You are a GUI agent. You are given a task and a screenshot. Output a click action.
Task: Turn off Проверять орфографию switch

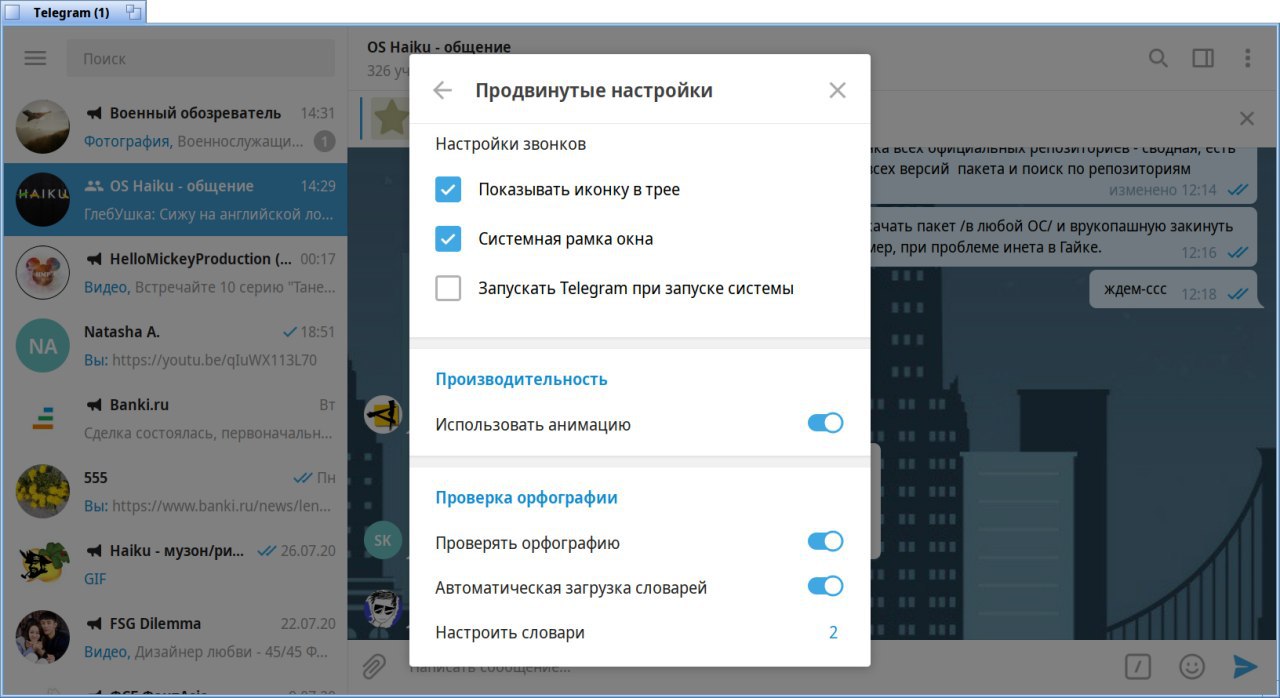pyautogui.click(x=825, y=542)
